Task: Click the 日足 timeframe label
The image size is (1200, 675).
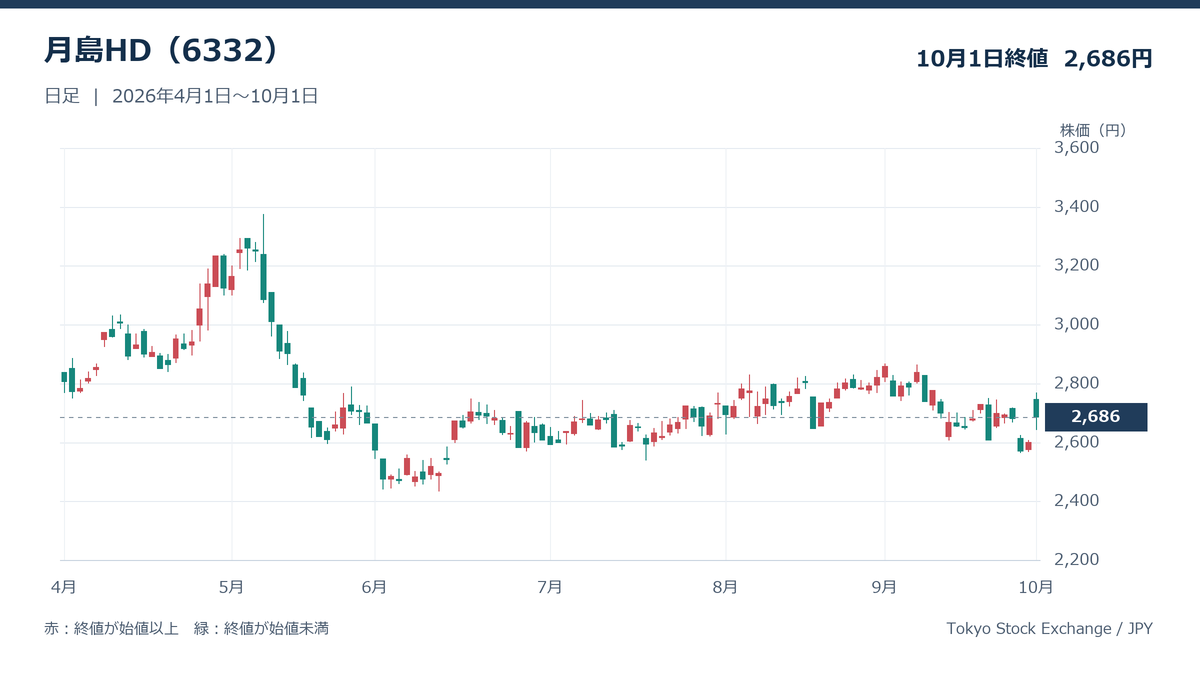Action: tap(61, 97)
